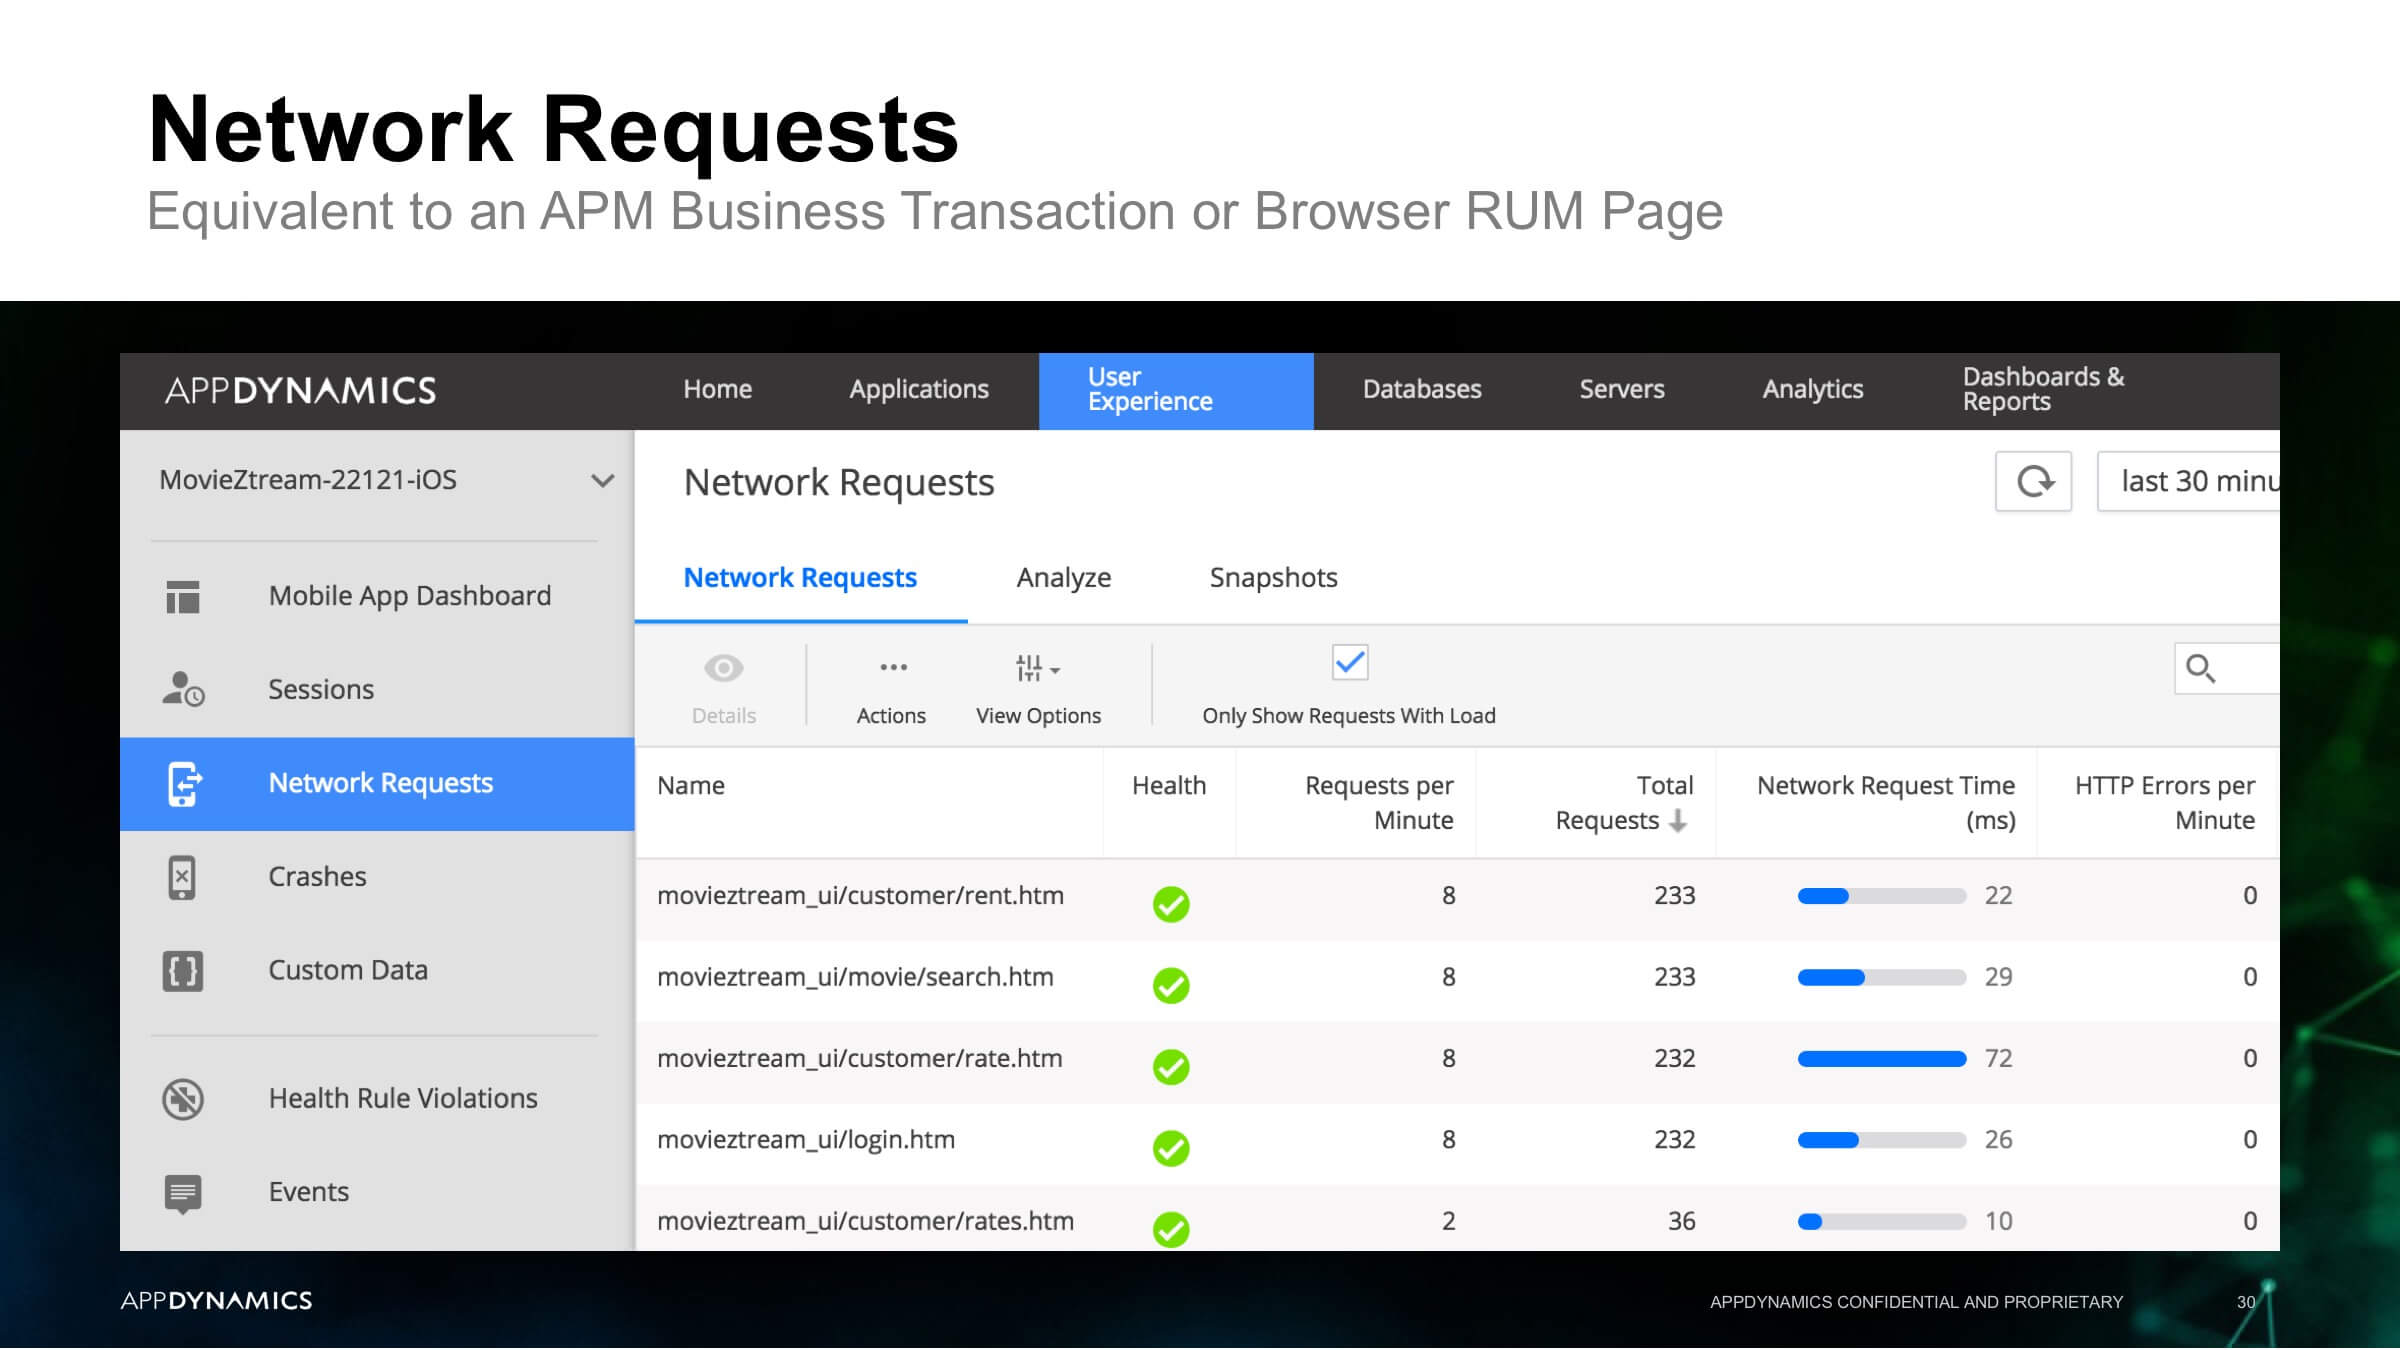Screen dimensions: 2400x1350
Task: Select movieztream_ui/customer/rates.htm row name
Action: (x=865, y=1222)
